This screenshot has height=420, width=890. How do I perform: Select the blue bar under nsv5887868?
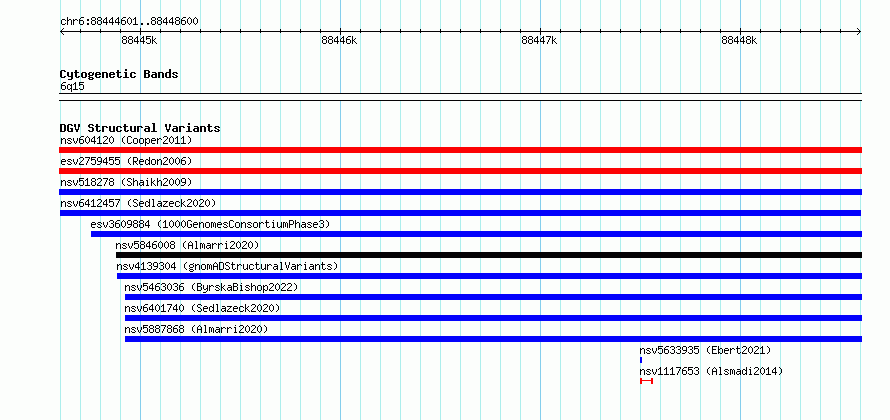pyautogui.click(x=493, y=339)
